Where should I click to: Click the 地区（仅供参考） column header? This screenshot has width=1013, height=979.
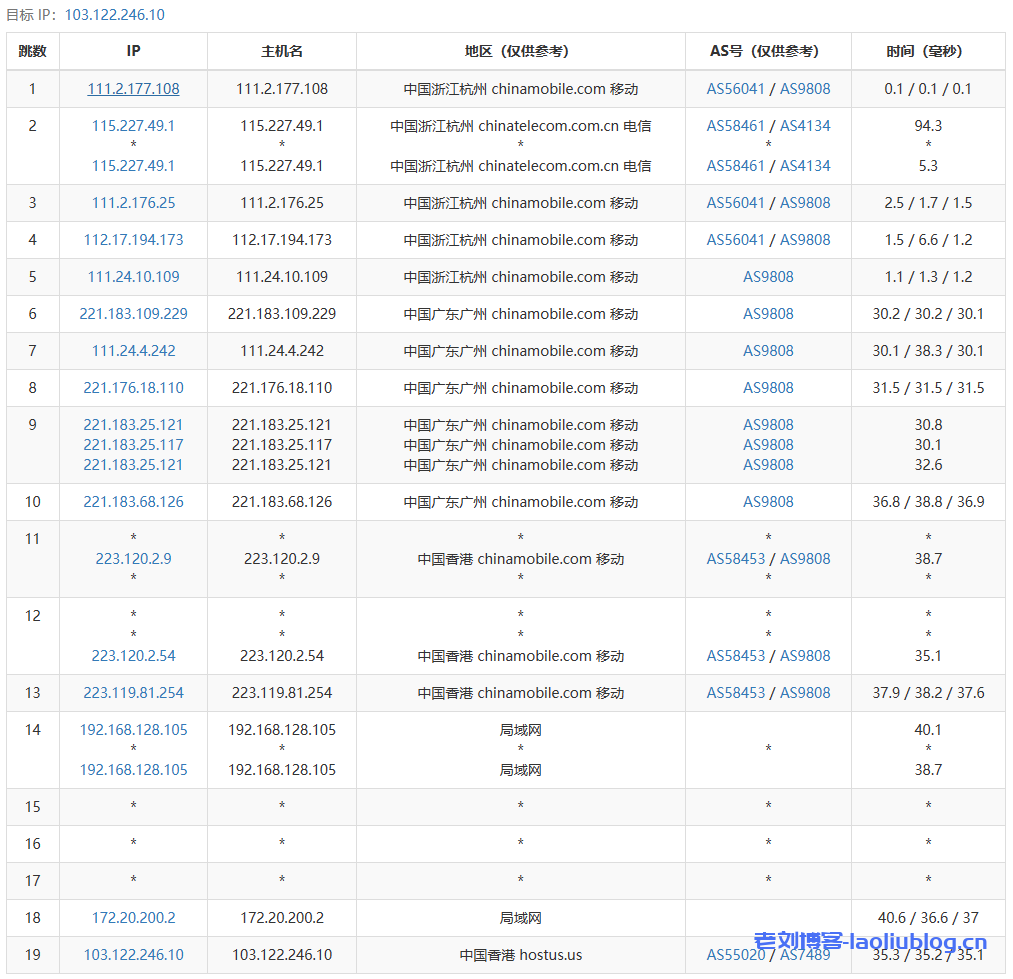(x=520, y=51)
